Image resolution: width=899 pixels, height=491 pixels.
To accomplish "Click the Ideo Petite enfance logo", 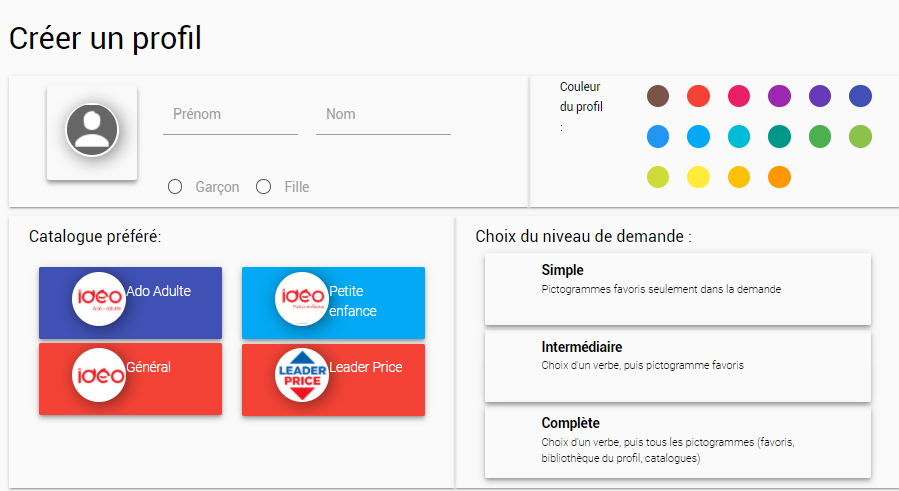I will tap(301, 298).
